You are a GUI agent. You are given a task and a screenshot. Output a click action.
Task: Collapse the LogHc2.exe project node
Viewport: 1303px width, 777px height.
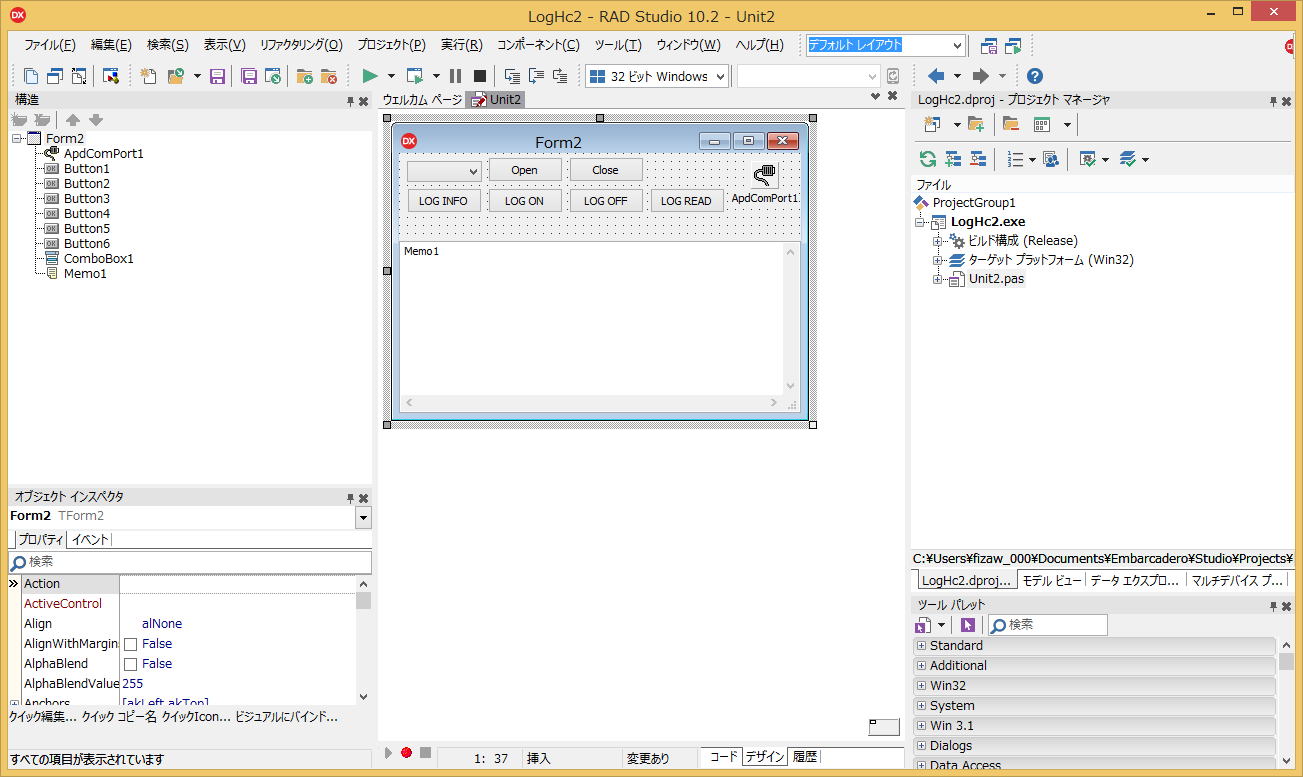click(920, 222)
